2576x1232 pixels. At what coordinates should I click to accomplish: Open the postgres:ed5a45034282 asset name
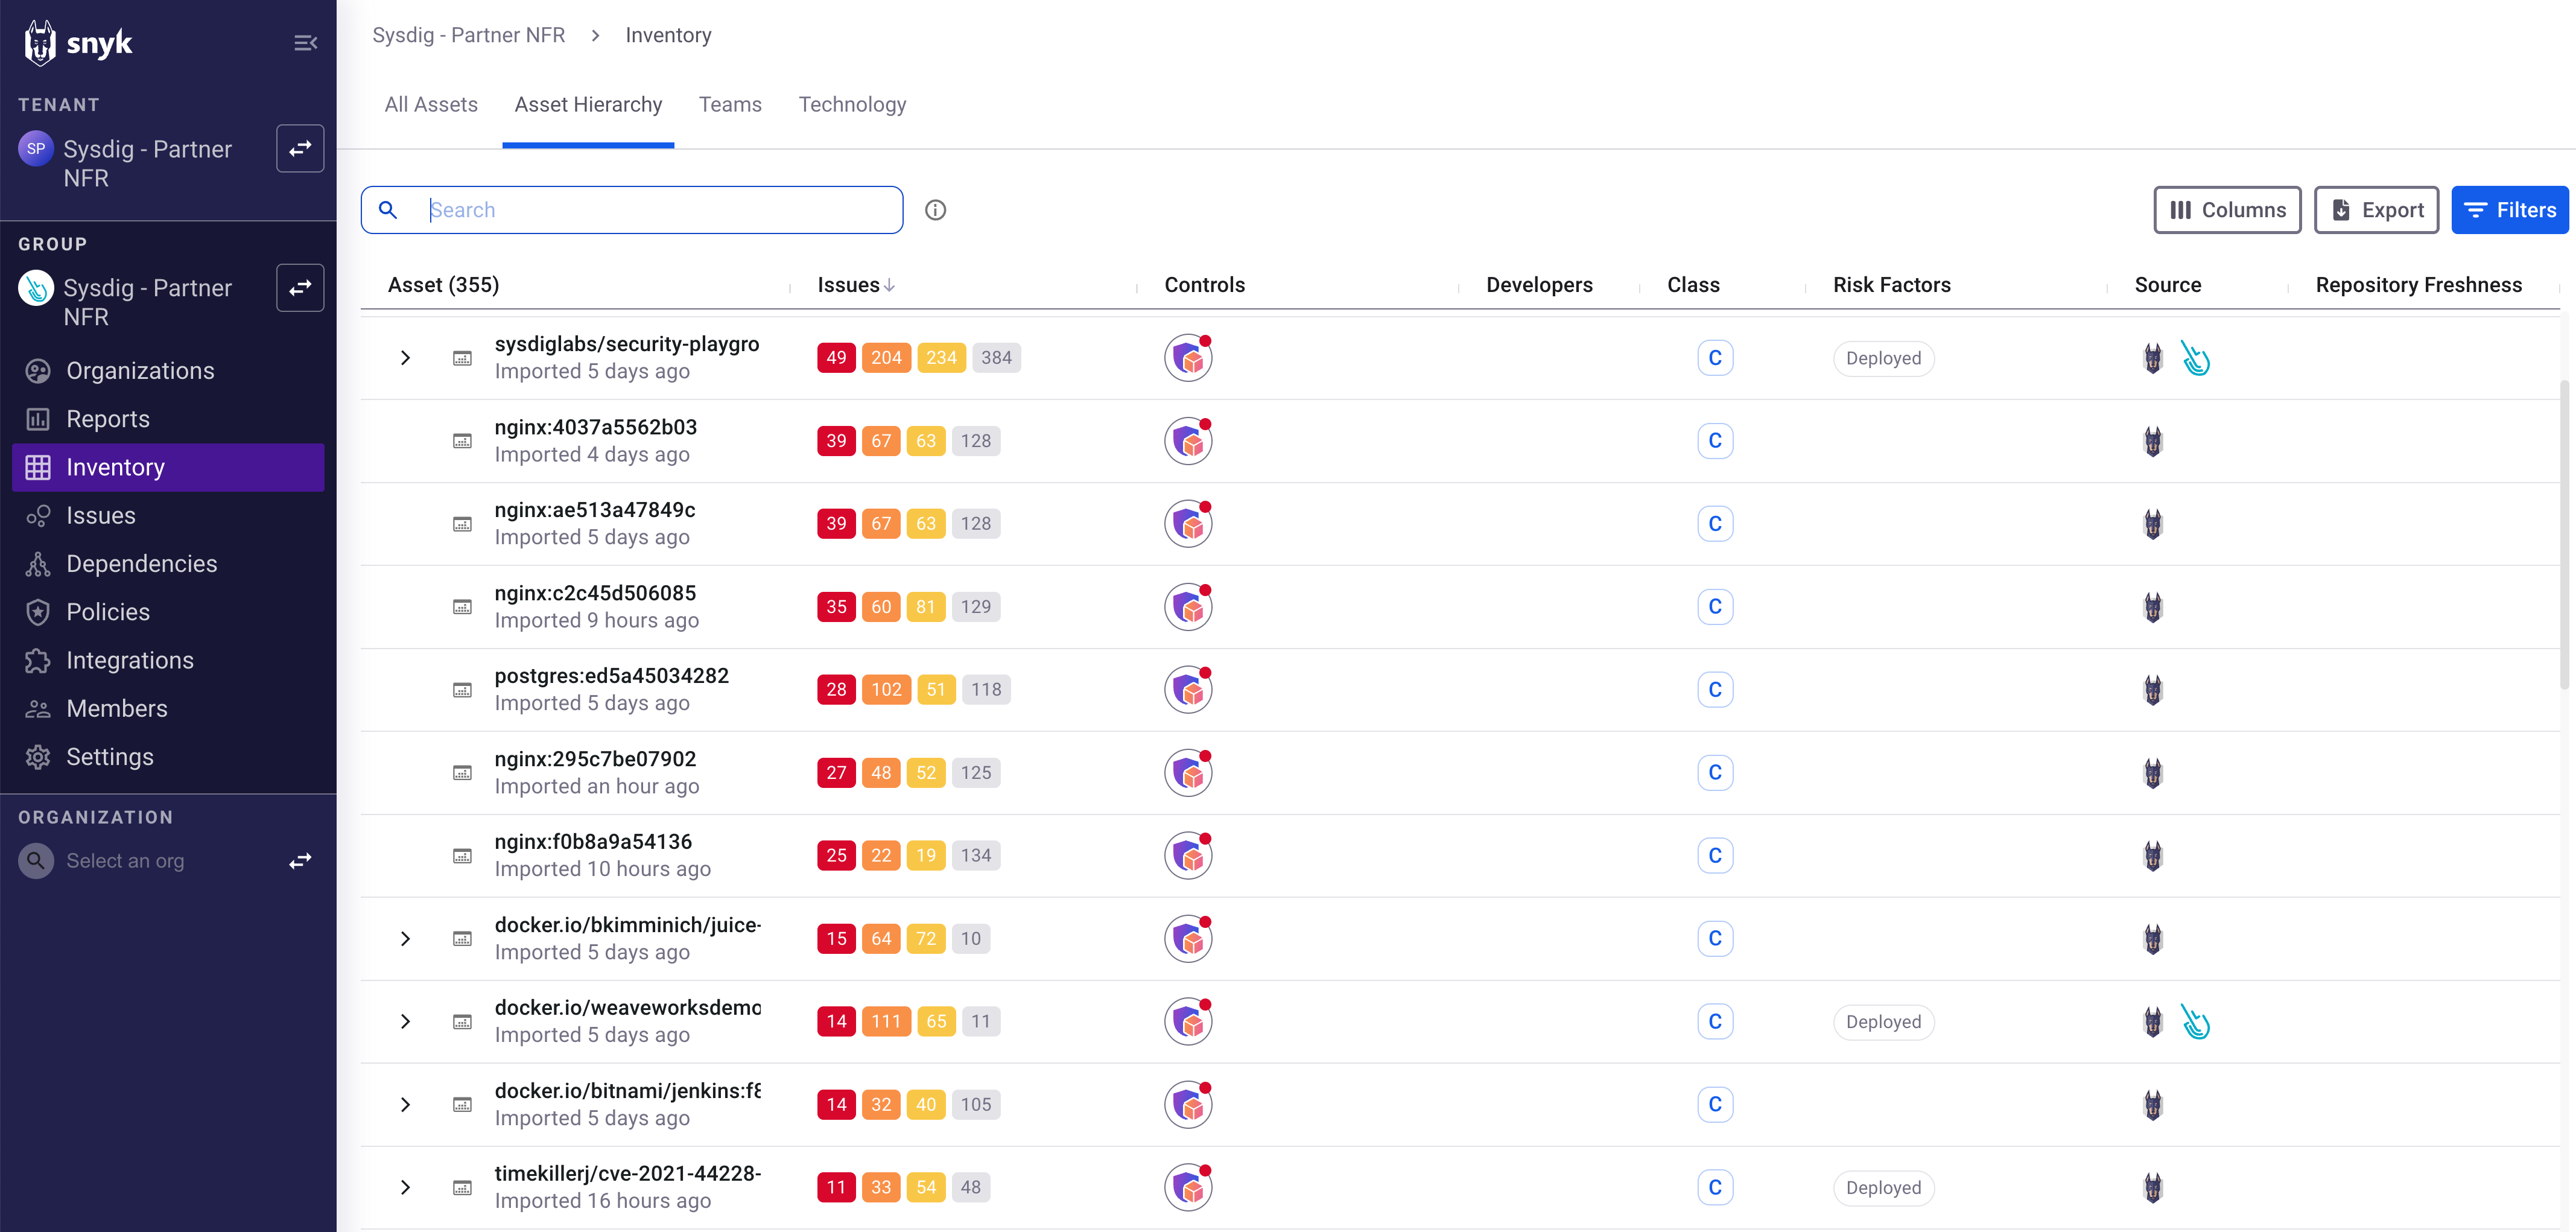click(612, 676)
